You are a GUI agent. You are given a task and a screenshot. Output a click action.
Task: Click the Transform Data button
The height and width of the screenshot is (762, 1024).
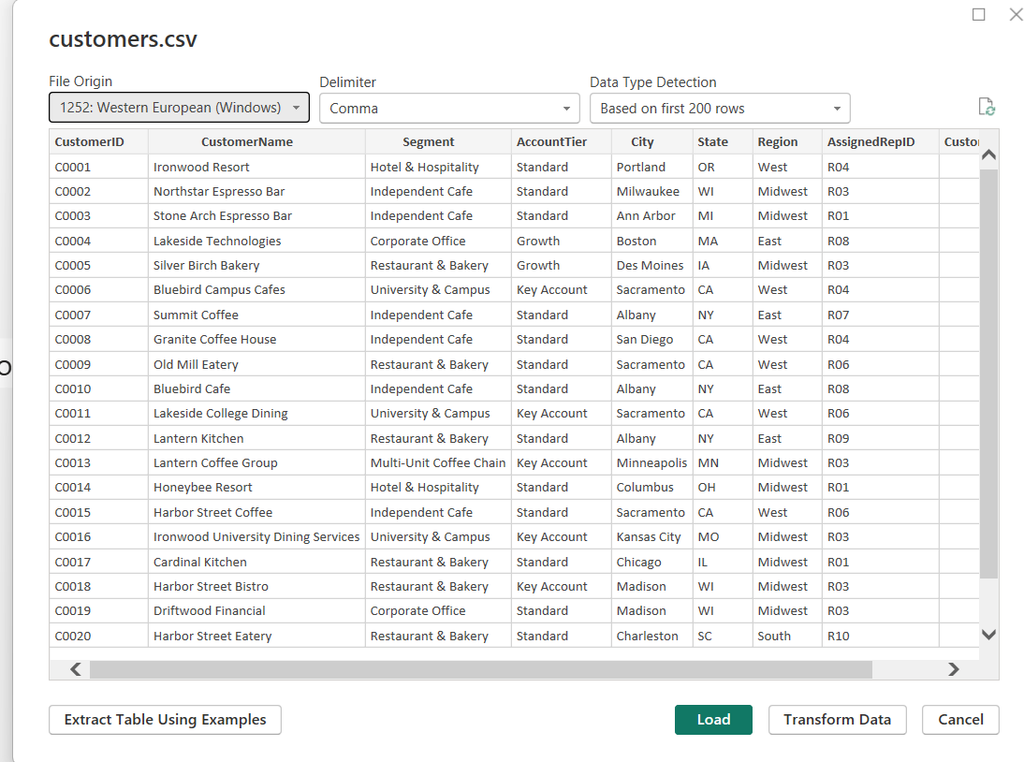point(837,720)
